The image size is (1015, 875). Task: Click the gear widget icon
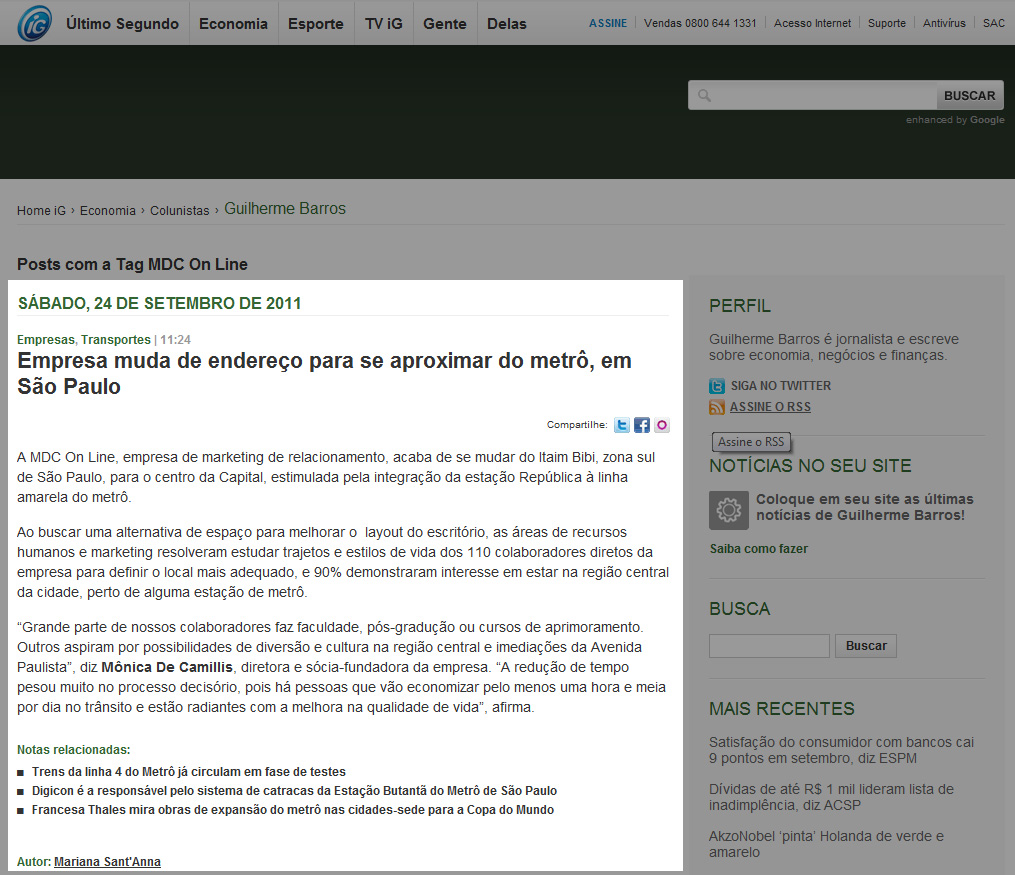[x=729, y=510]
